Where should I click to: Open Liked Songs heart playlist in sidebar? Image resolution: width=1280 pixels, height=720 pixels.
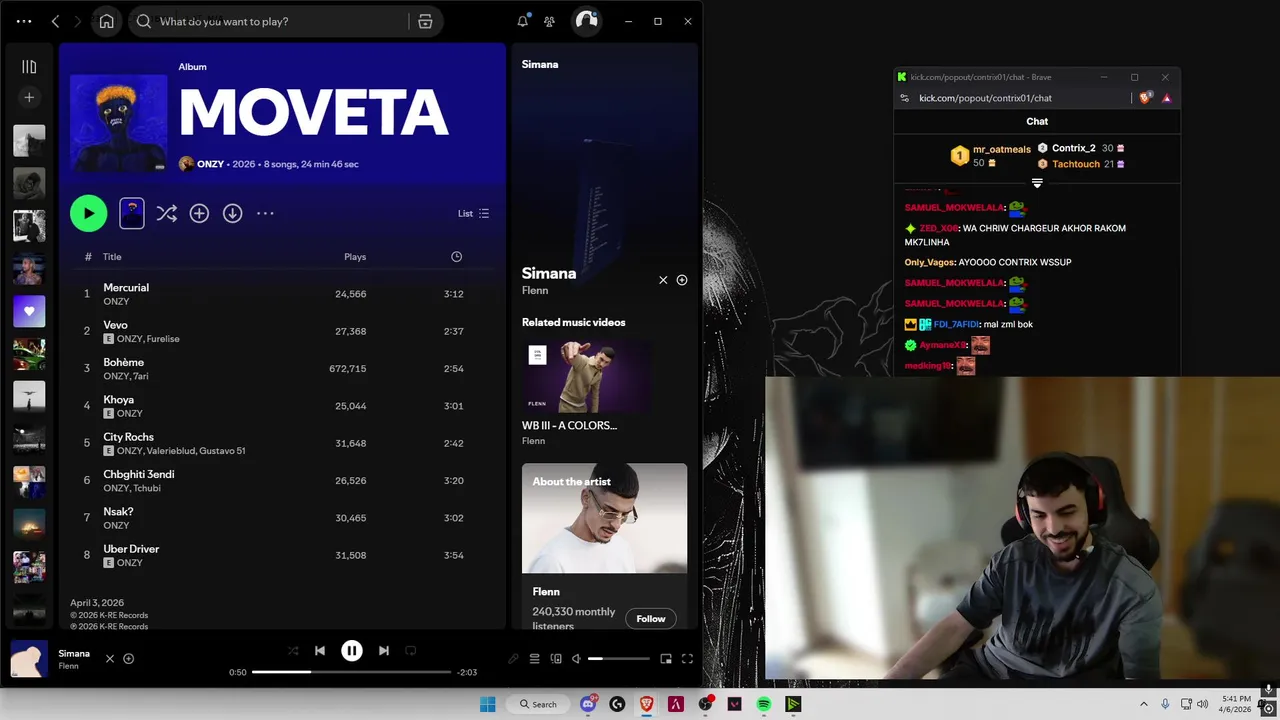(29, 311)
